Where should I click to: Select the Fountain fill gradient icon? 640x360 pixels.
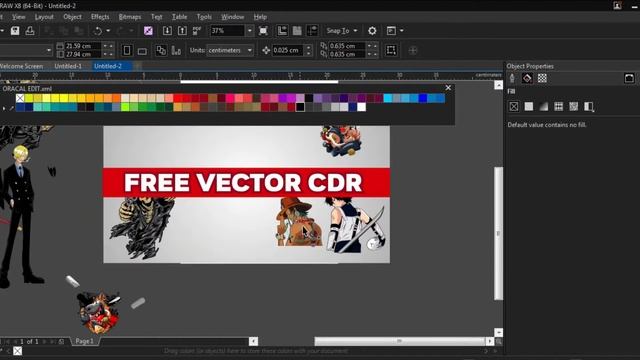click(544, 107)
